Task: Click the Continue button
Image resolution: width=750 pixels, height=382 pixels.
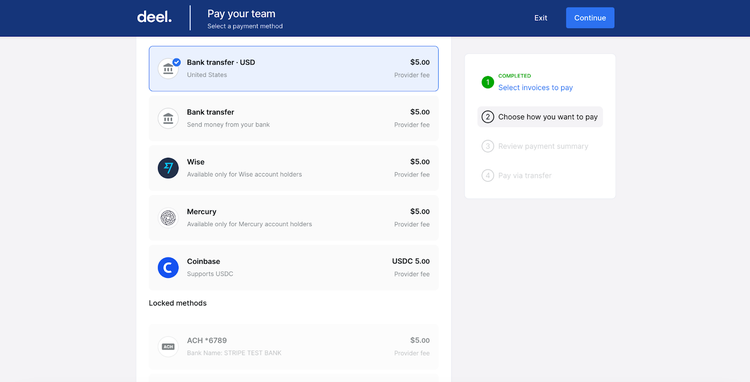Action: click(x=590, y=18)
